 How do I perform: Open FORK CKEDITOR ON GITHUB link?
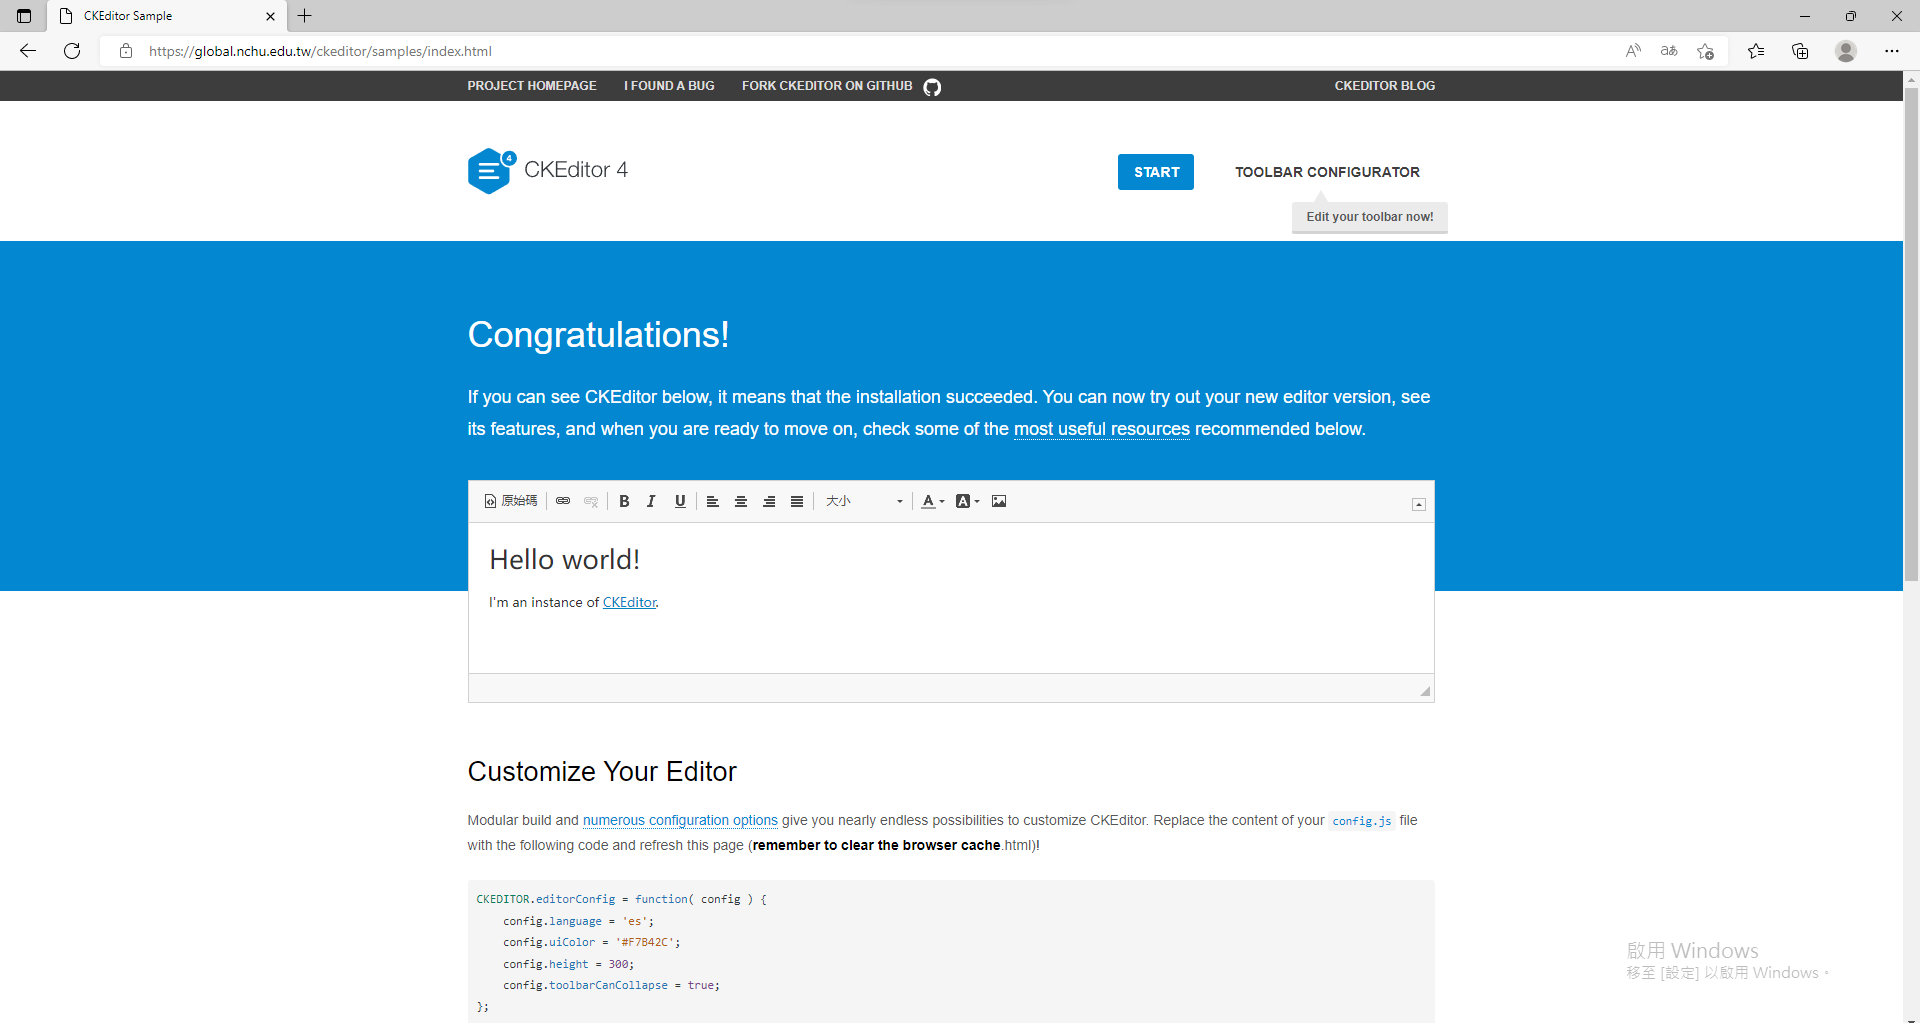pos(827,86)
